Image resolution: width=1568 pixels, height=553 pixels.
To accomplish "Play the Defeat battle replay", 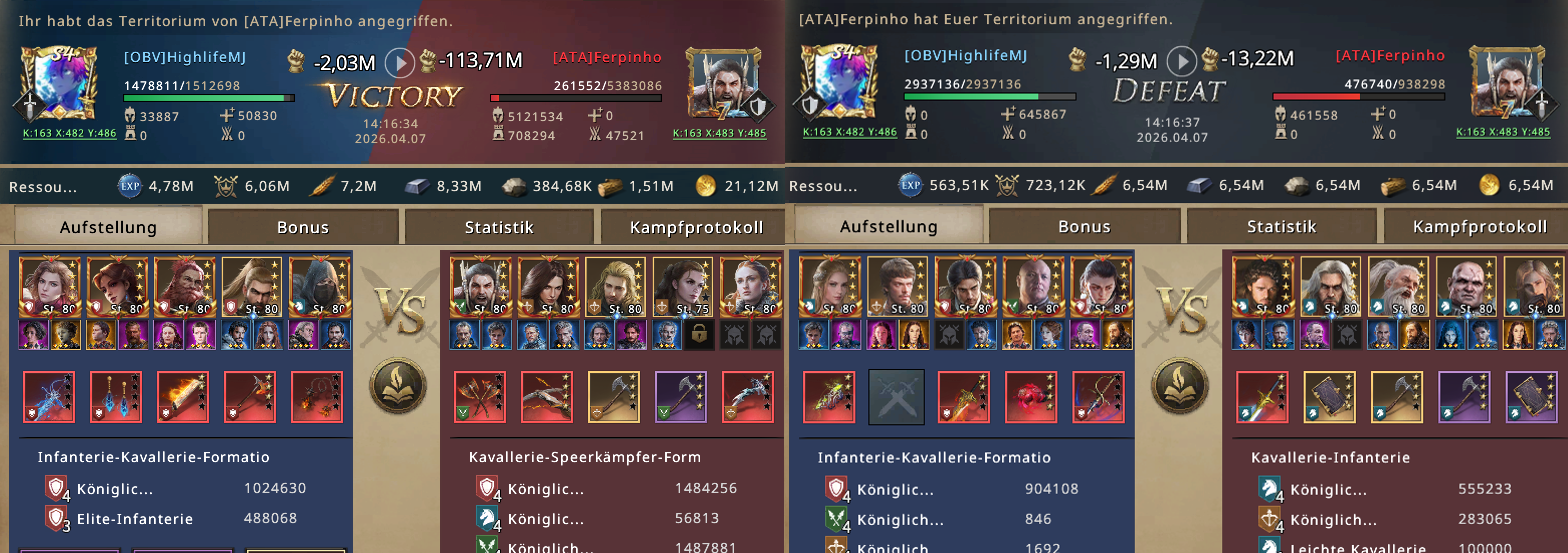I will 1182,61.
